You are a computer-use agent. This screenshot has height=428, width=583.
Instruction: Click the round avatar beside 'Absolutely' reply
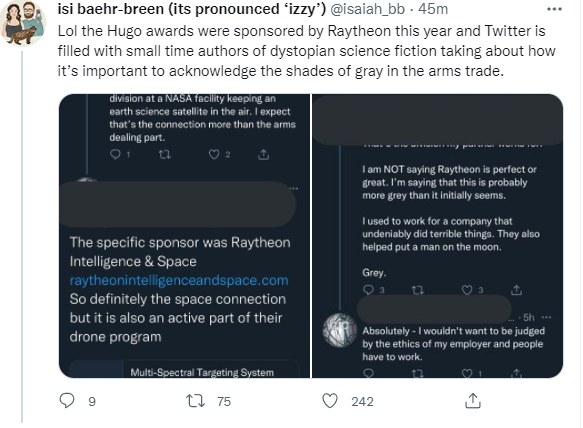[339, 330]
